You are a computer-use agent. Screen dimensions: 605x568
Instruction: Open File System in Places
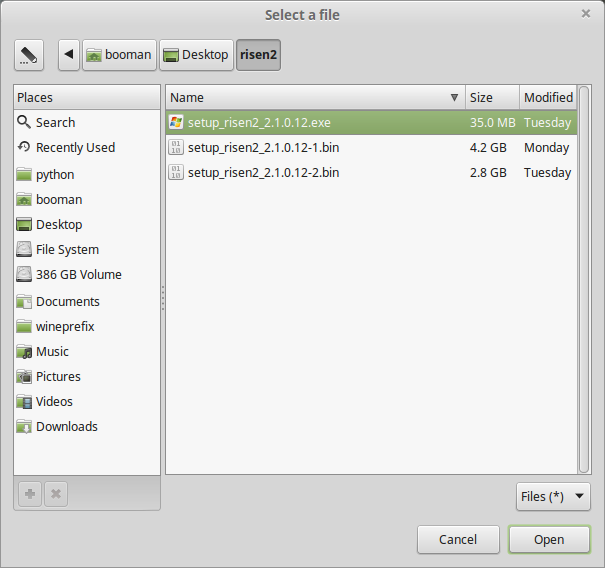[x=87, y=250]
